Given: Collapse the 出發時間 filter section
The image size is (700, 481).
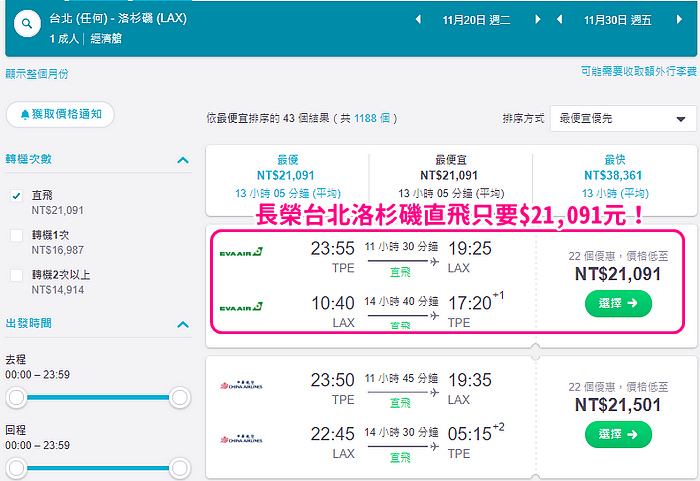Looking at the screenshot, I should tap(183, 324).
